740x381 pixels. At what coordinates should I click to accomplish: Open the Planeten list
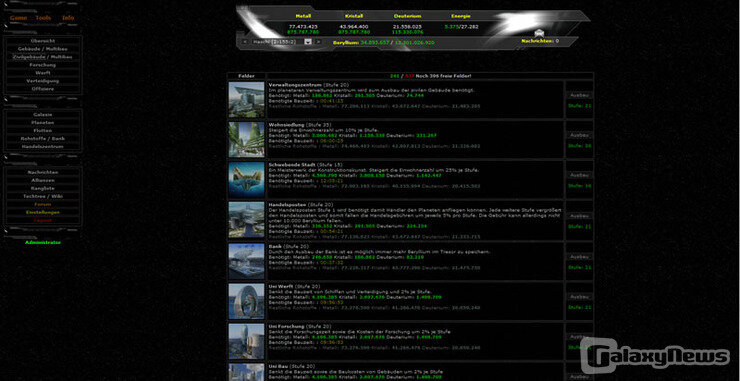click(42, 123)
